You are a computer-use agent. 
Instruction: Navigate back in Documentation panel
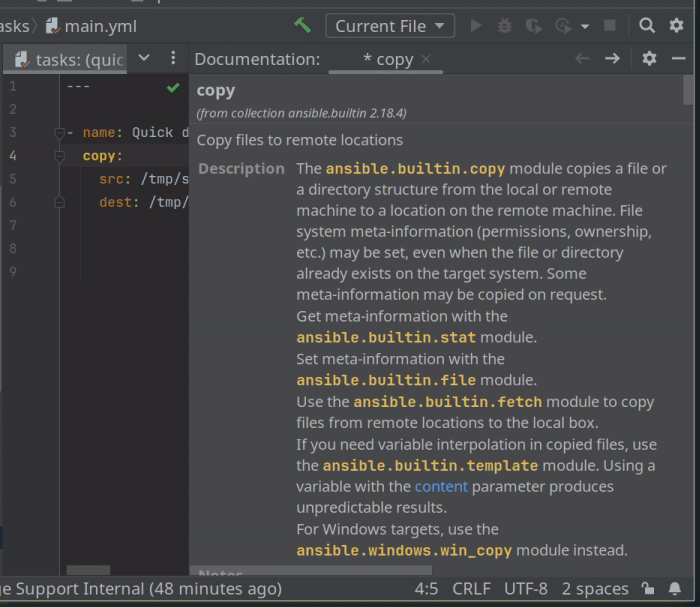tap(582, 58)
